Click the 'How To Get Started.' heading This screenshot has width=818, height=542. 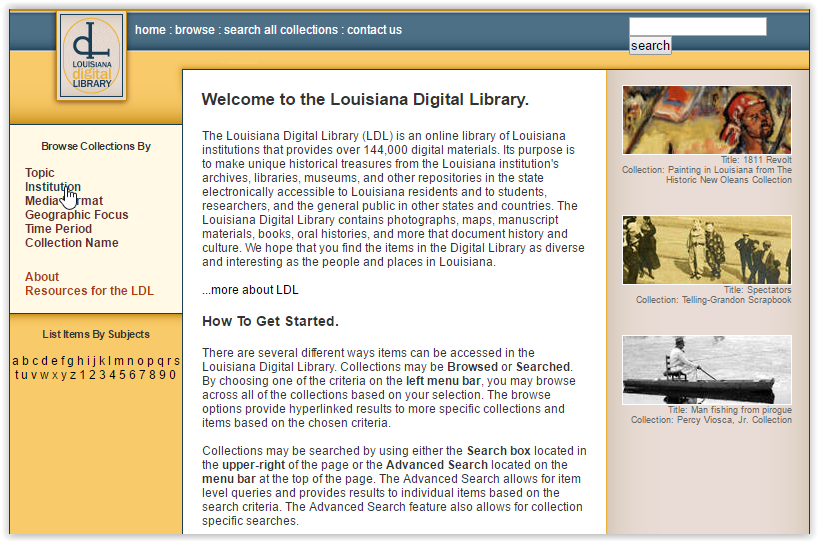[270, 321]
